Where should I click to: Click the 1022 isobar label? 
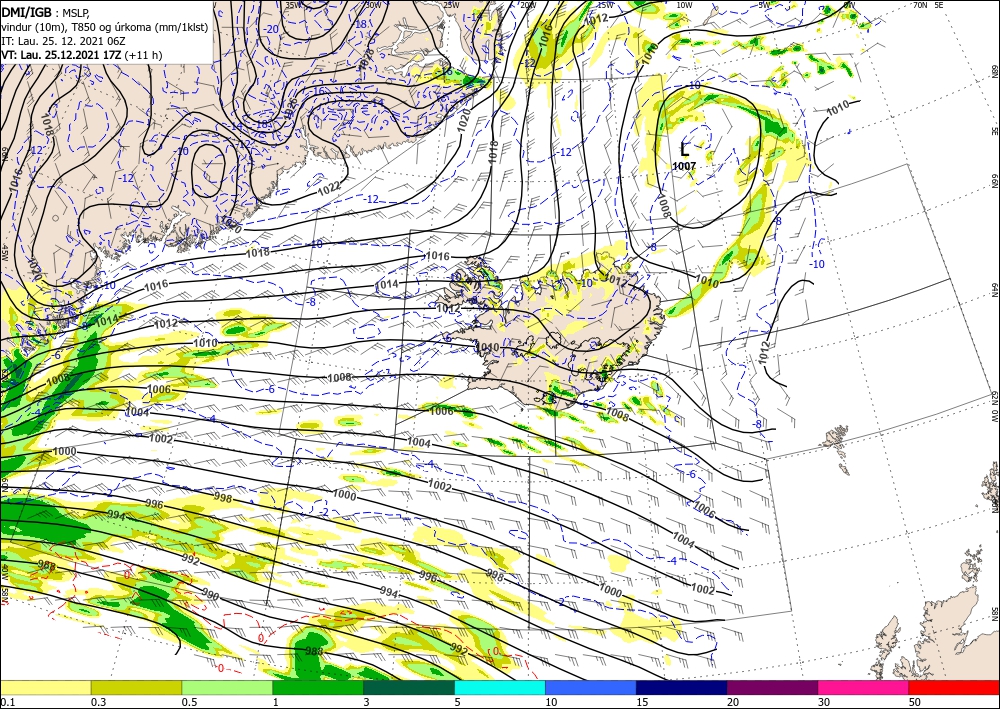click(x=328, y=187)
